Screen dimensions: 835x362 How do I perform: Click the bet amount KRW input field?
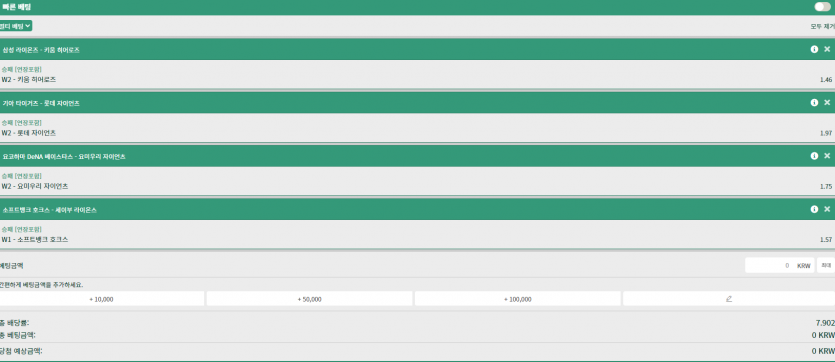coord(779,265)
